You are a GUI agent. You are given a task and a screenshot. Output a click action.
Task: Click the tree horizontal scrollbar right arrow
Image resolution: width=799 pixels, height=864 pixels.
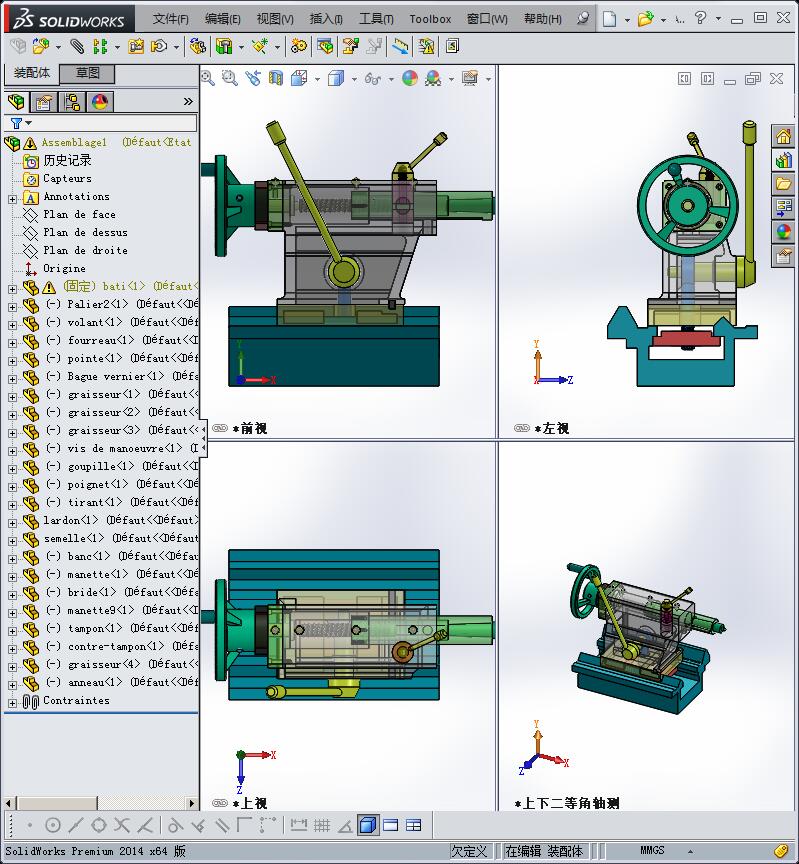click(191, 803)
